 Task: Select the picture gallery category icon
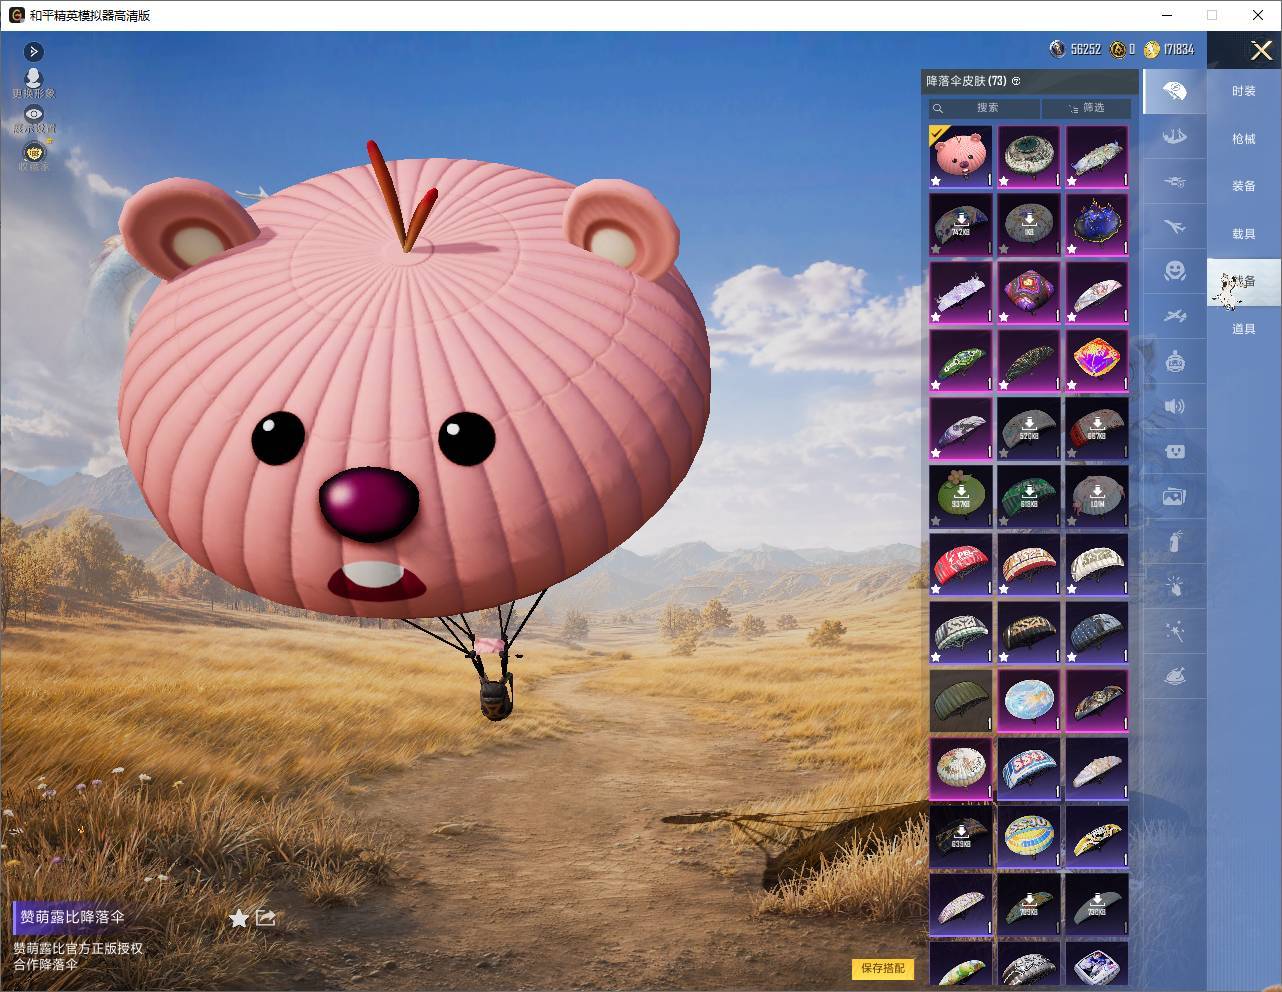pos(1174,496)
